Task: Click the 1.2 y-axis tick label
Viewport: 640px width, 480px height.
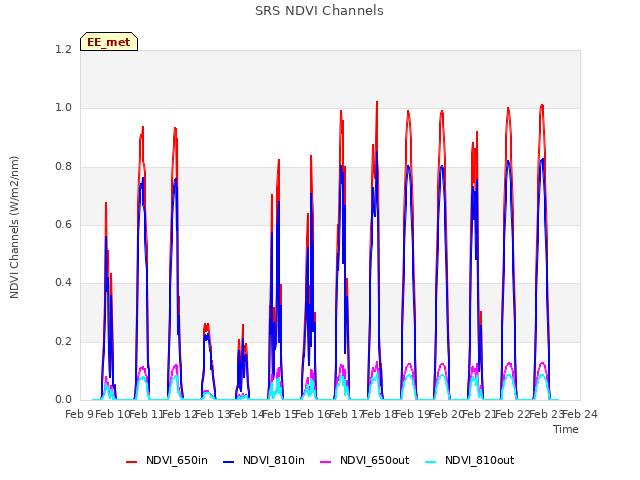Action: pyautogui.click(x=63, y=49)
